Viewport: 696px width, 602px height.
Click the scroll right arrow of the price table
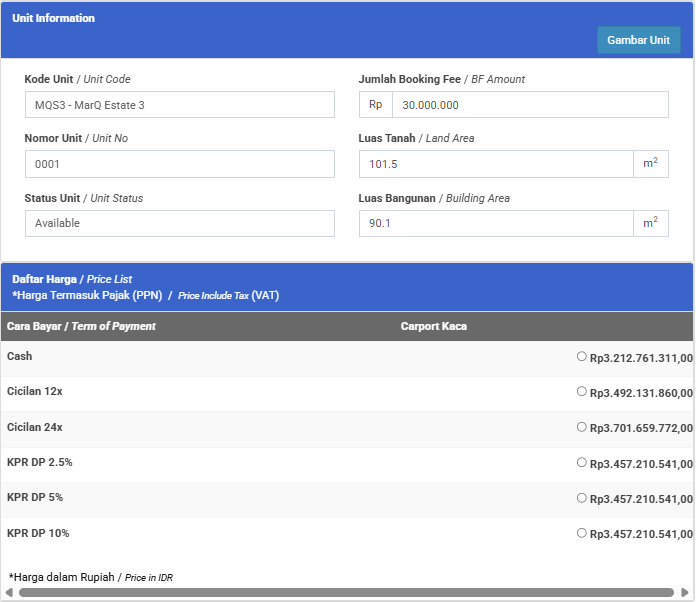[684, 593]
